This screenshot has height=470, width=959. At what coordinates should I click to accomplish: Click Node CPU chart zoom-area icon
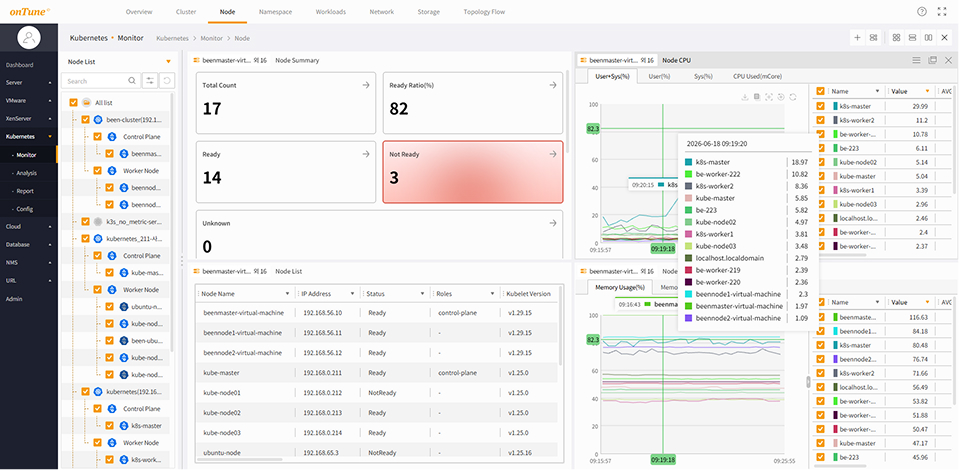(x=769, y=97)
